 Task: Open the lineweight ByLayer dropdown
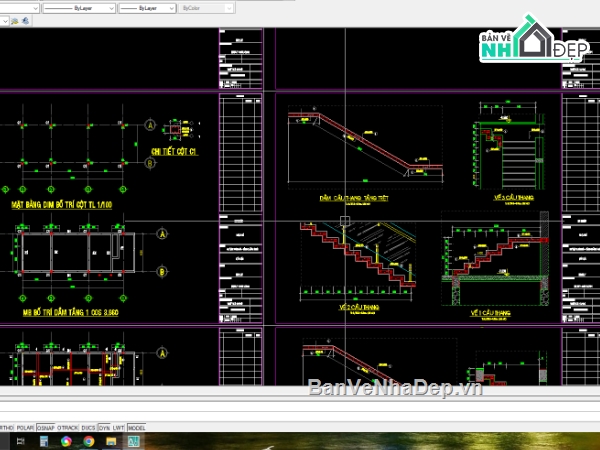tap(147, 8)
